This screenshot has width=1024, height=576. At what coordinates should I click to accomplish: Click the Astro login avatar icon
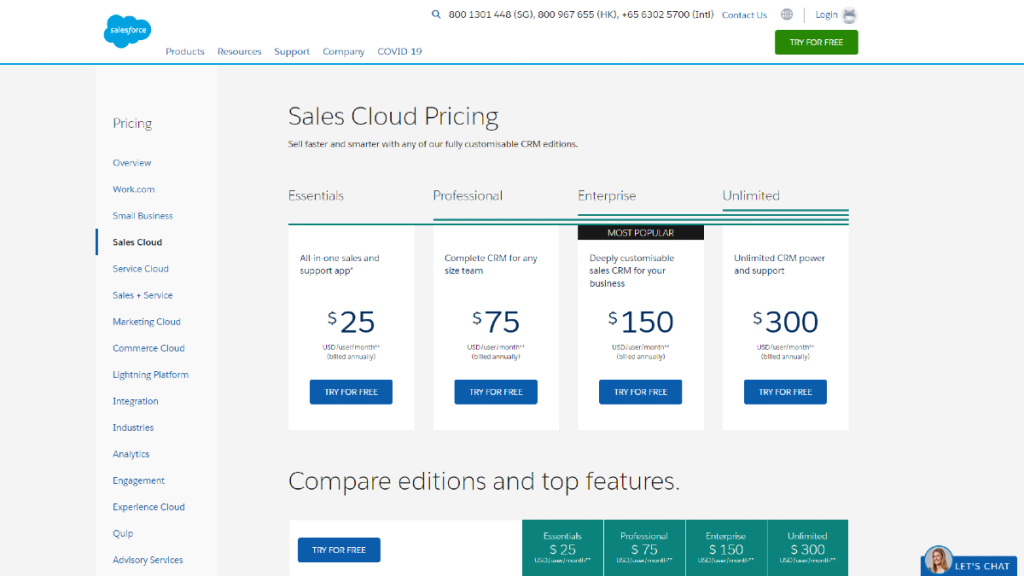[x=849, y=15]
